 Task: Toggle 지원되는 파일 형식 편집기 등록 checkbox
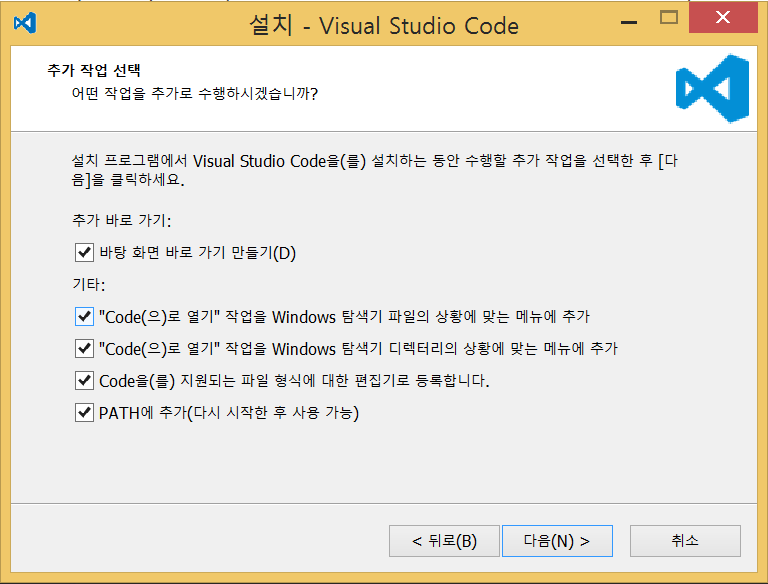pyautogui.click(x=84, y=380)
